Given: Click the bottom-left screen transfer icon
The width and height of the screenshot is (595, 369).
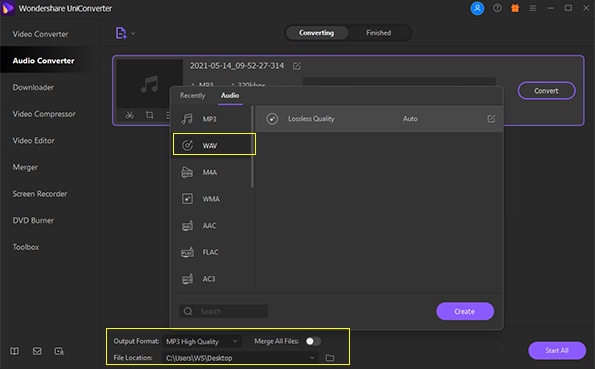Looking at the screenshot, I should point(59,351).
